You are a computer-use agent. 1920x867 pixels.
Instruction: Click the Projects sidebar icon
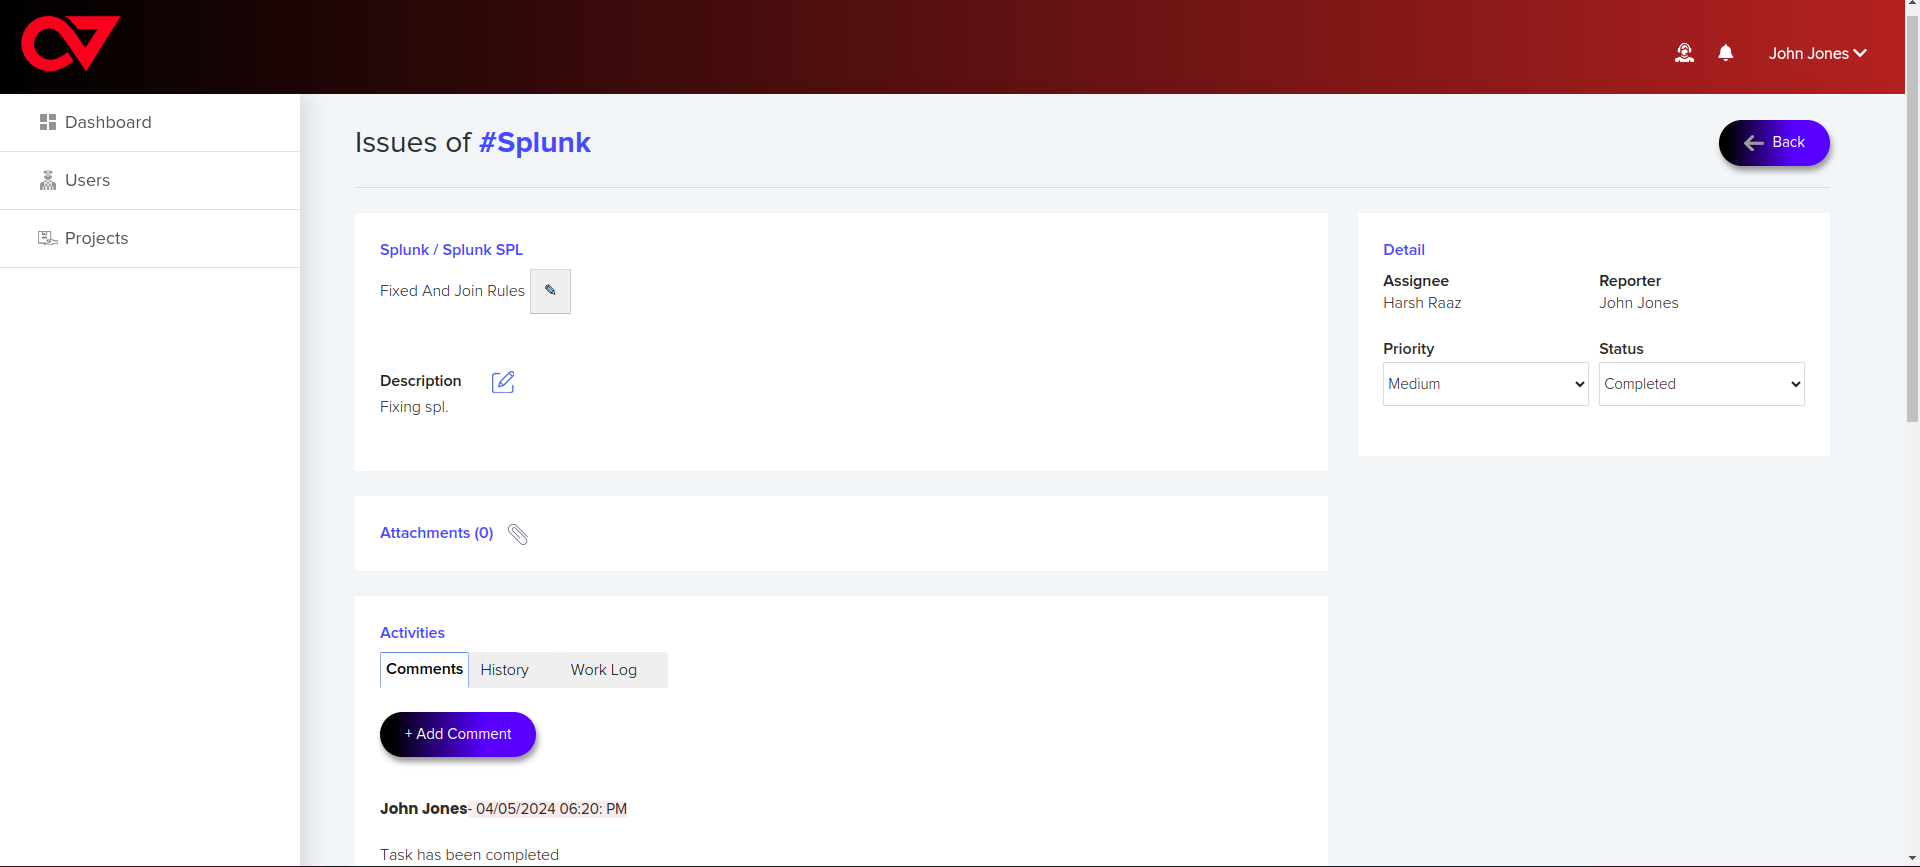(x=47, y=238)
